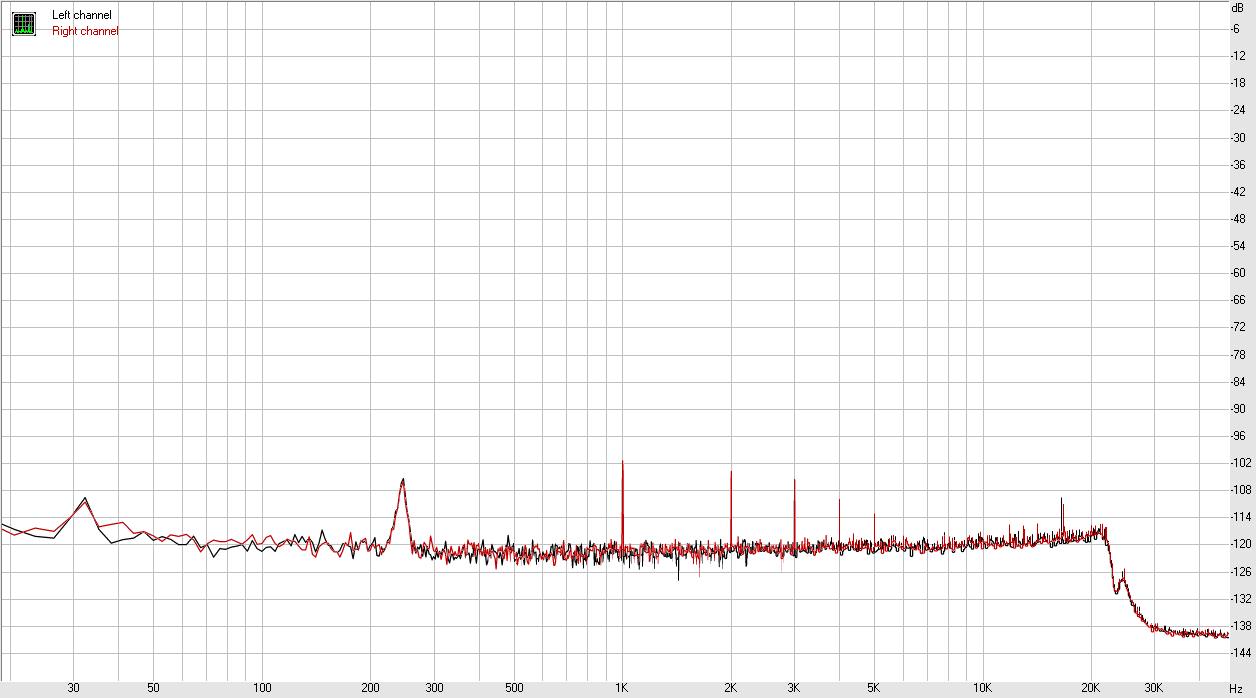Click the 3 kHz harmonic spike peak
The width and height of the screenshot is (1256, 698).
pos(794,481)
